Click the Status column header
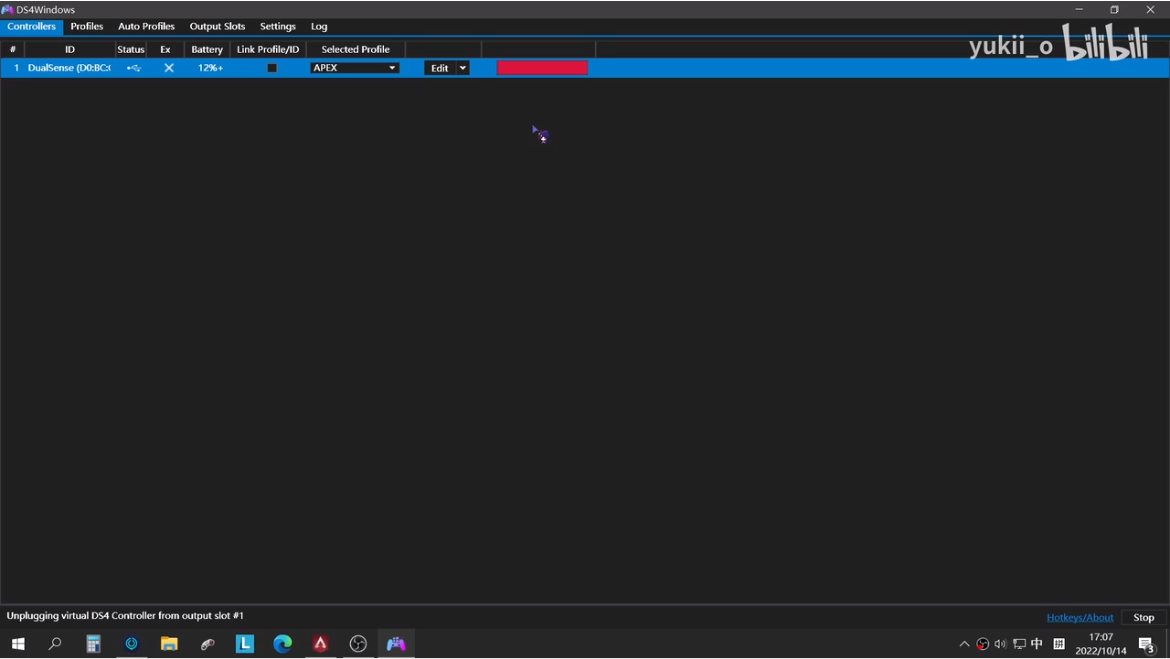This screenshot has height=659, width=1170. (x=131, y=49)
